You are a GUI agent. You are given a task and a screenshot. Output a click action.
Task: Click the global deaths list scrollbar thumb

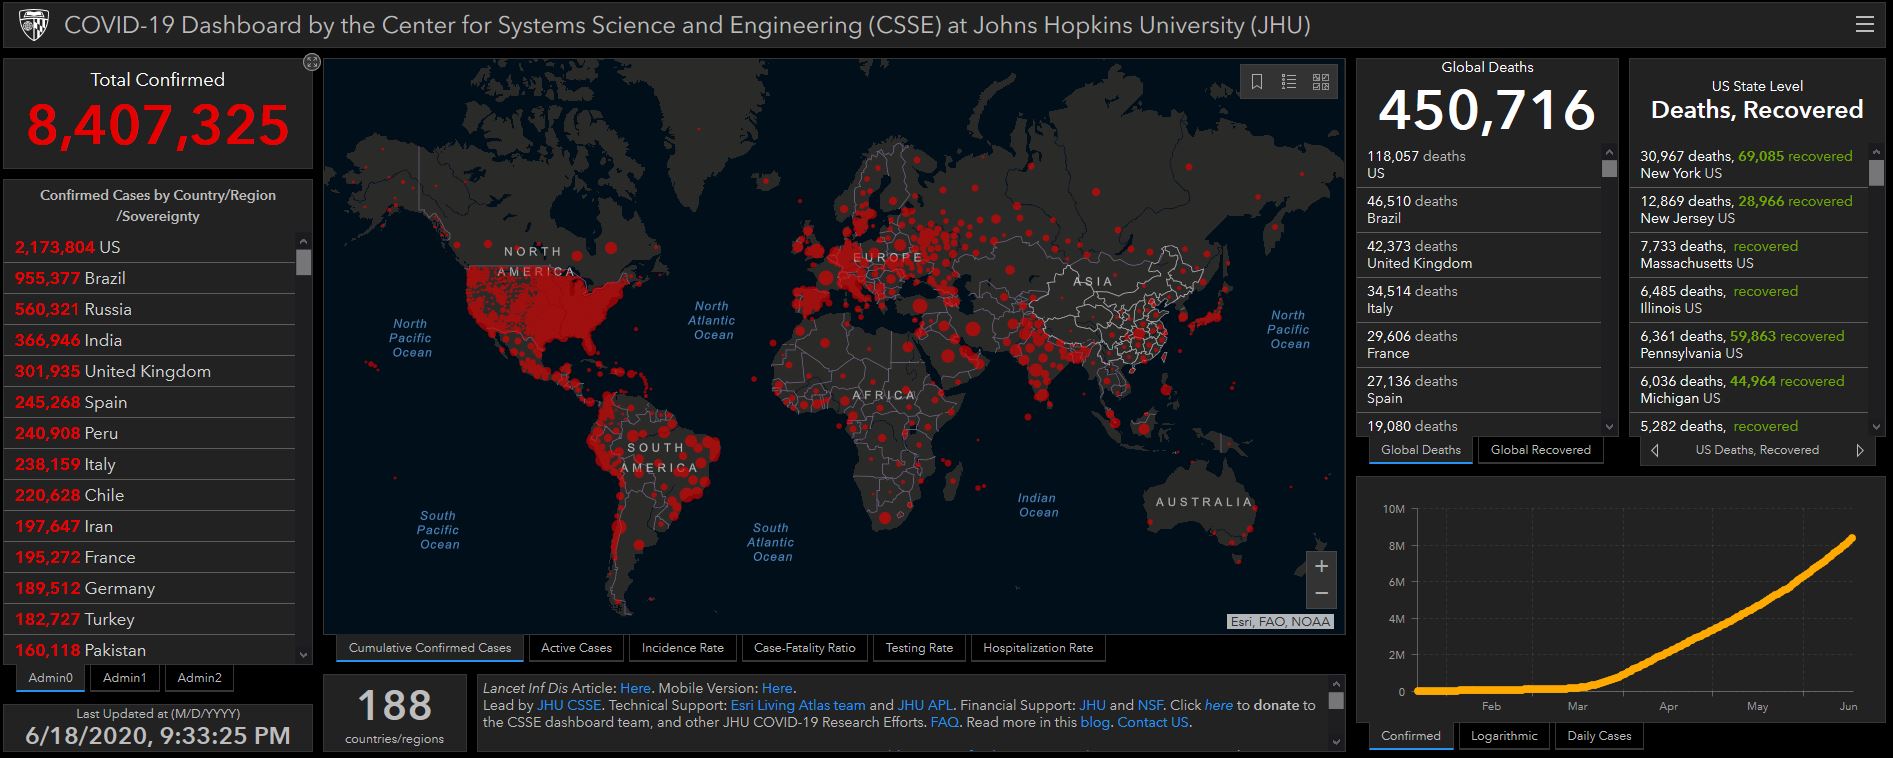coord(1609,168)
